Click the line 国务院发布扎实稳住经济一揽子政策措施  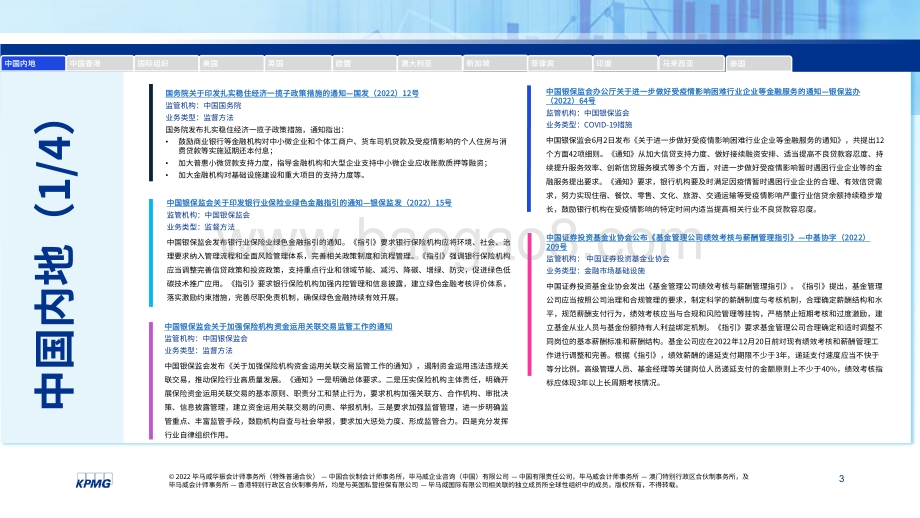point(255,130)
